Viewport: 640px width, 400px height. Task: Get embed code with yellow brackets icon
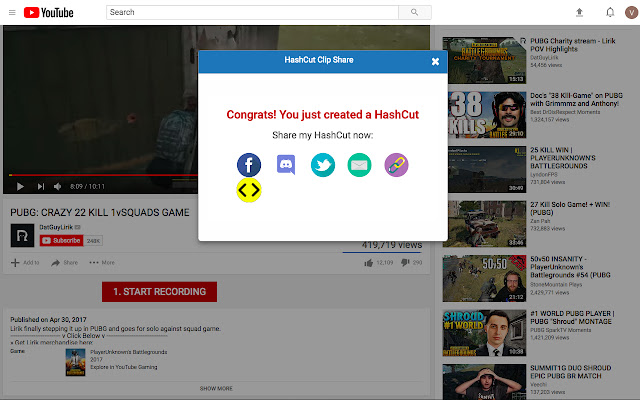(x=249, y=190)
